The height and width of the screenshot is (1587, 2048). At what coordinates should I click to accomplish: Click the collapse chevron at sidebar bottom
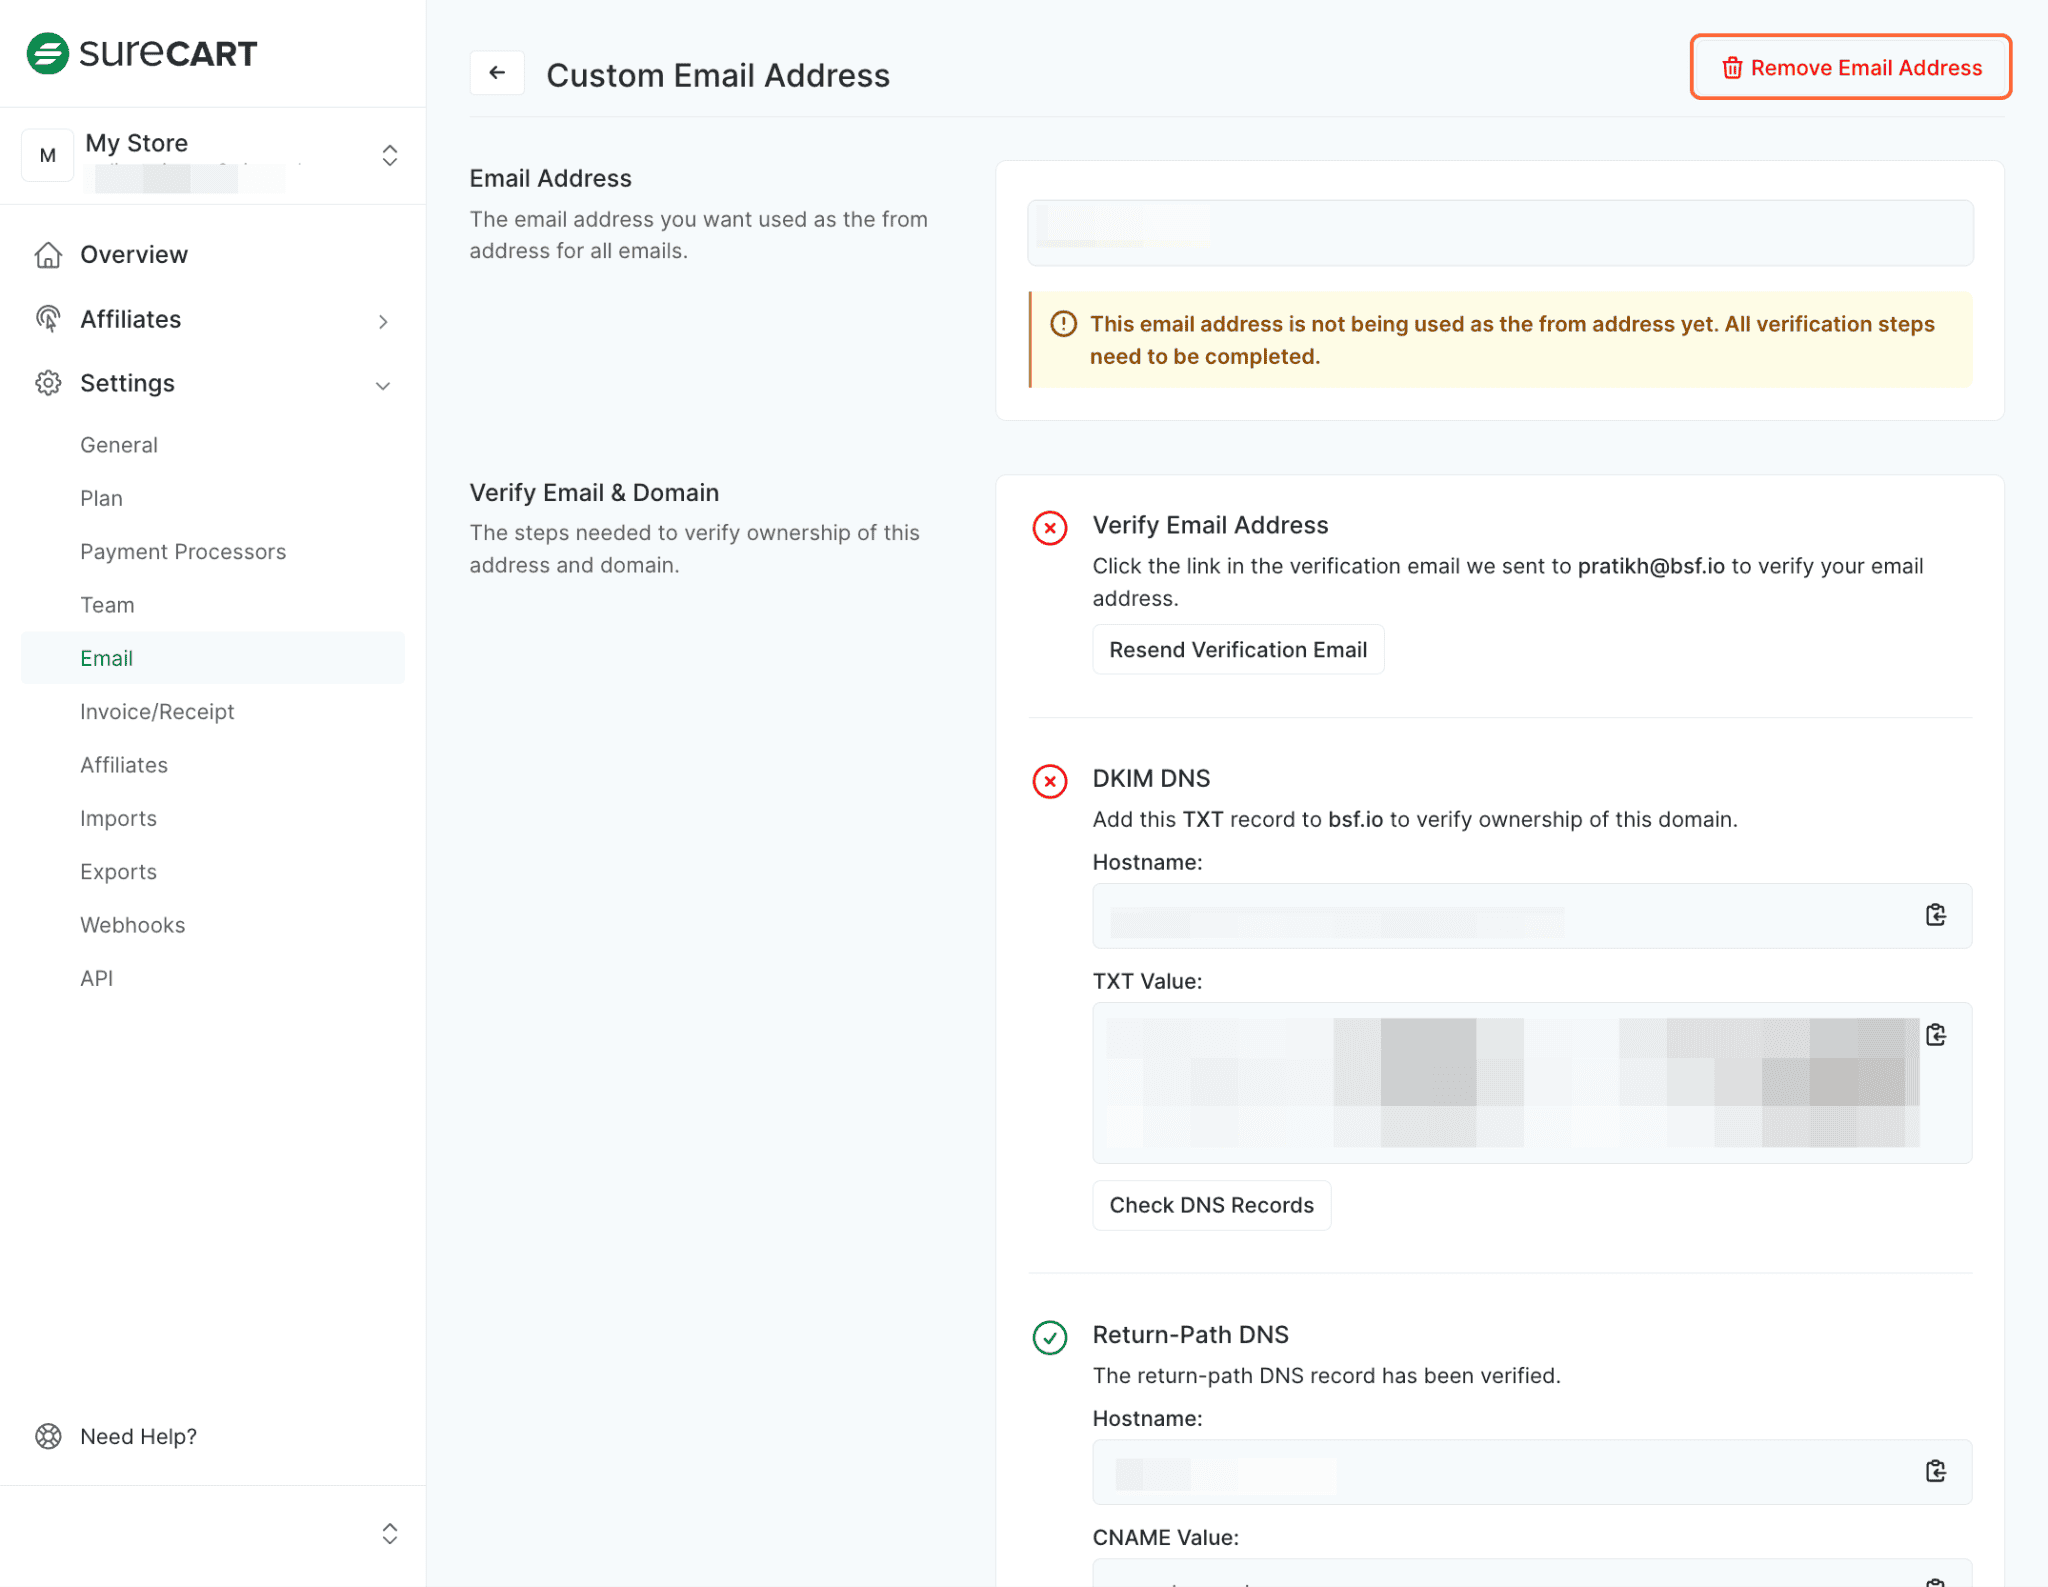point(390,1533)
